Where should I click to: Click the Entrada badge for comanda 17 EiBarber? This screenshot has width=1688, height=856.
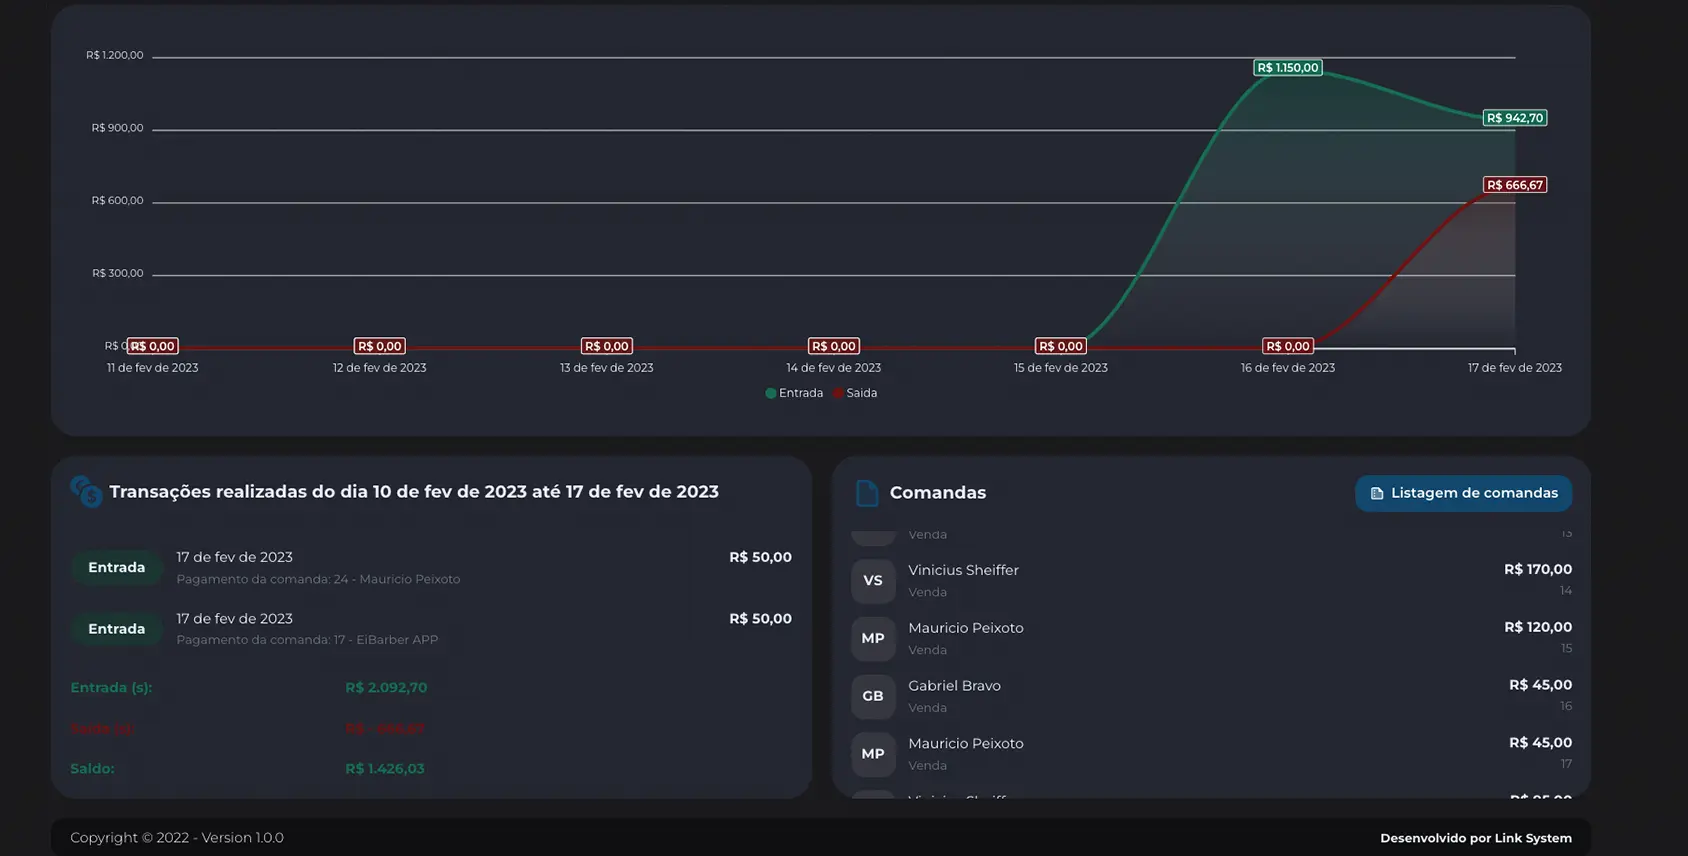[117, 629]
